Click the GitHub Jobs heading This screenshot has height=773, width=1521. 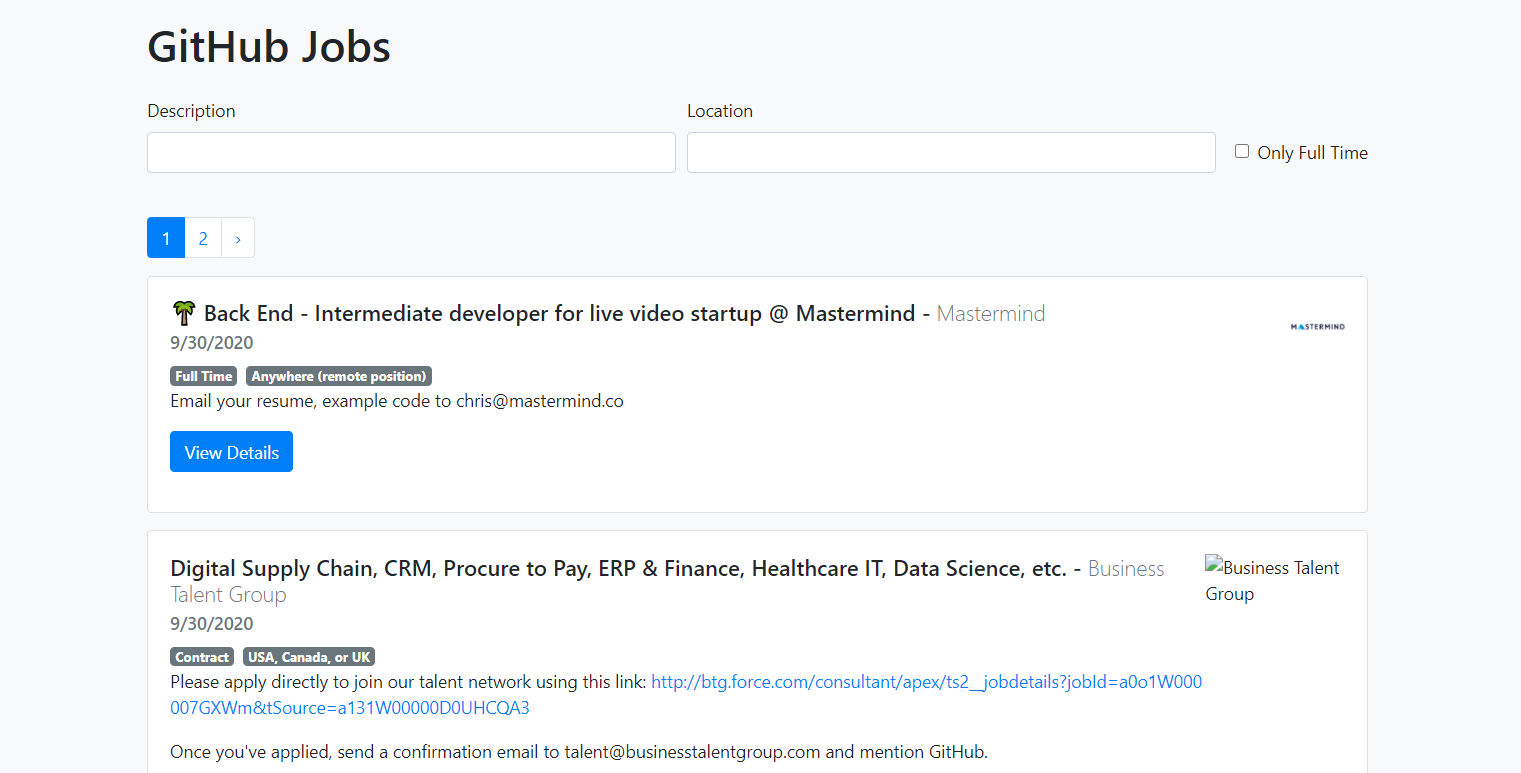(x=269, y=46)
